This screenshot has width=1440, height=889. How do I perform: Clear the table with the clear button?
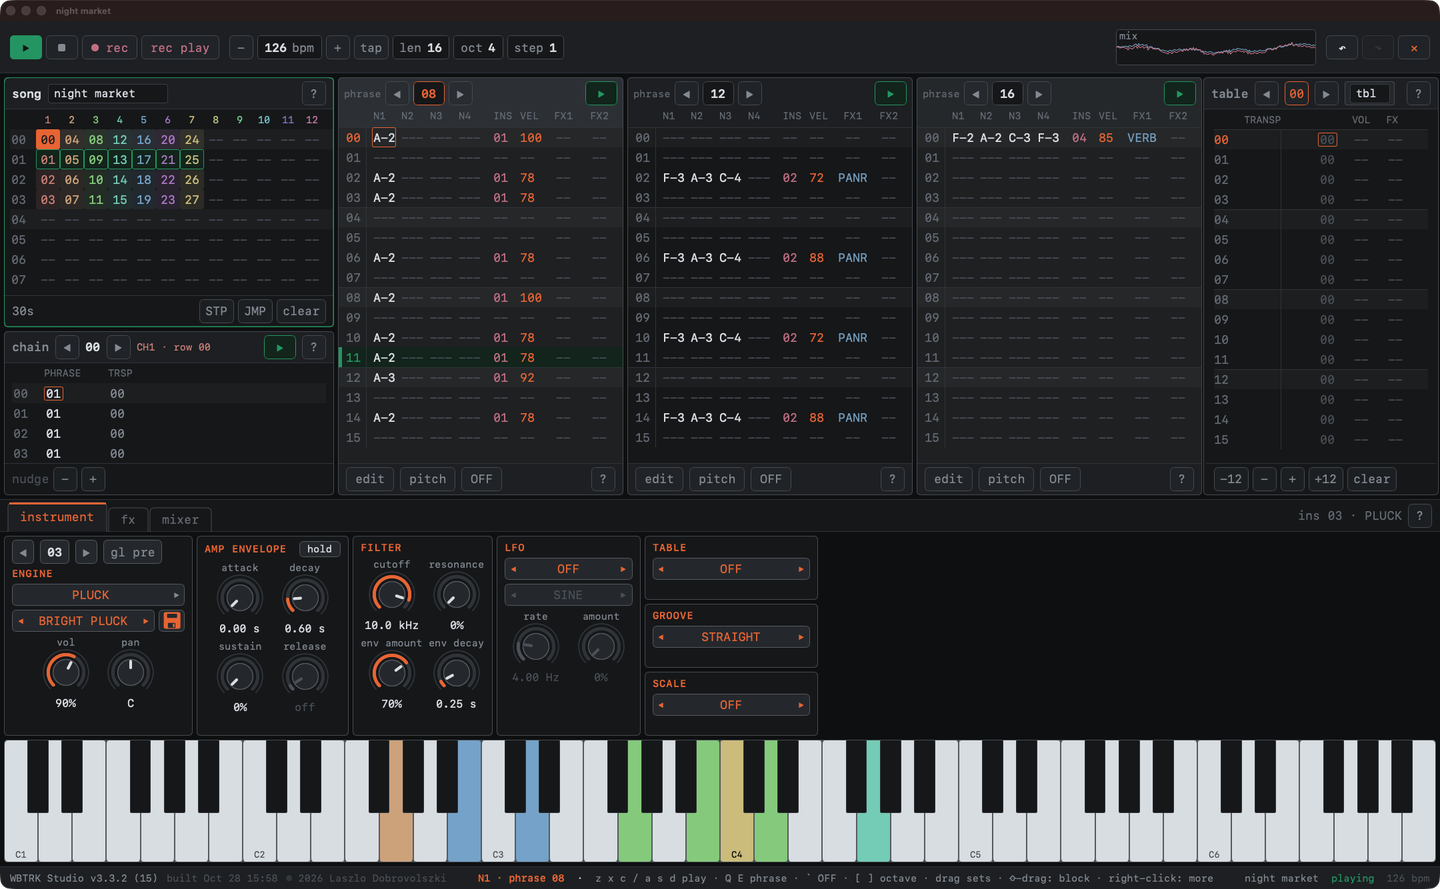pyautogui.click(x=1372, y=479)
